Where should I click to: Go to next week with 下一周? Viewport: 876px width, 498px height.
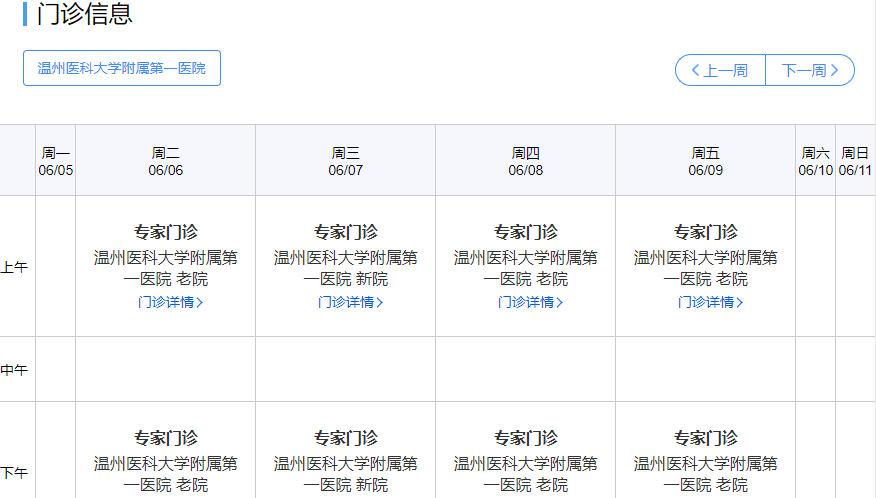pyautogui.click(x=810, y=70)
